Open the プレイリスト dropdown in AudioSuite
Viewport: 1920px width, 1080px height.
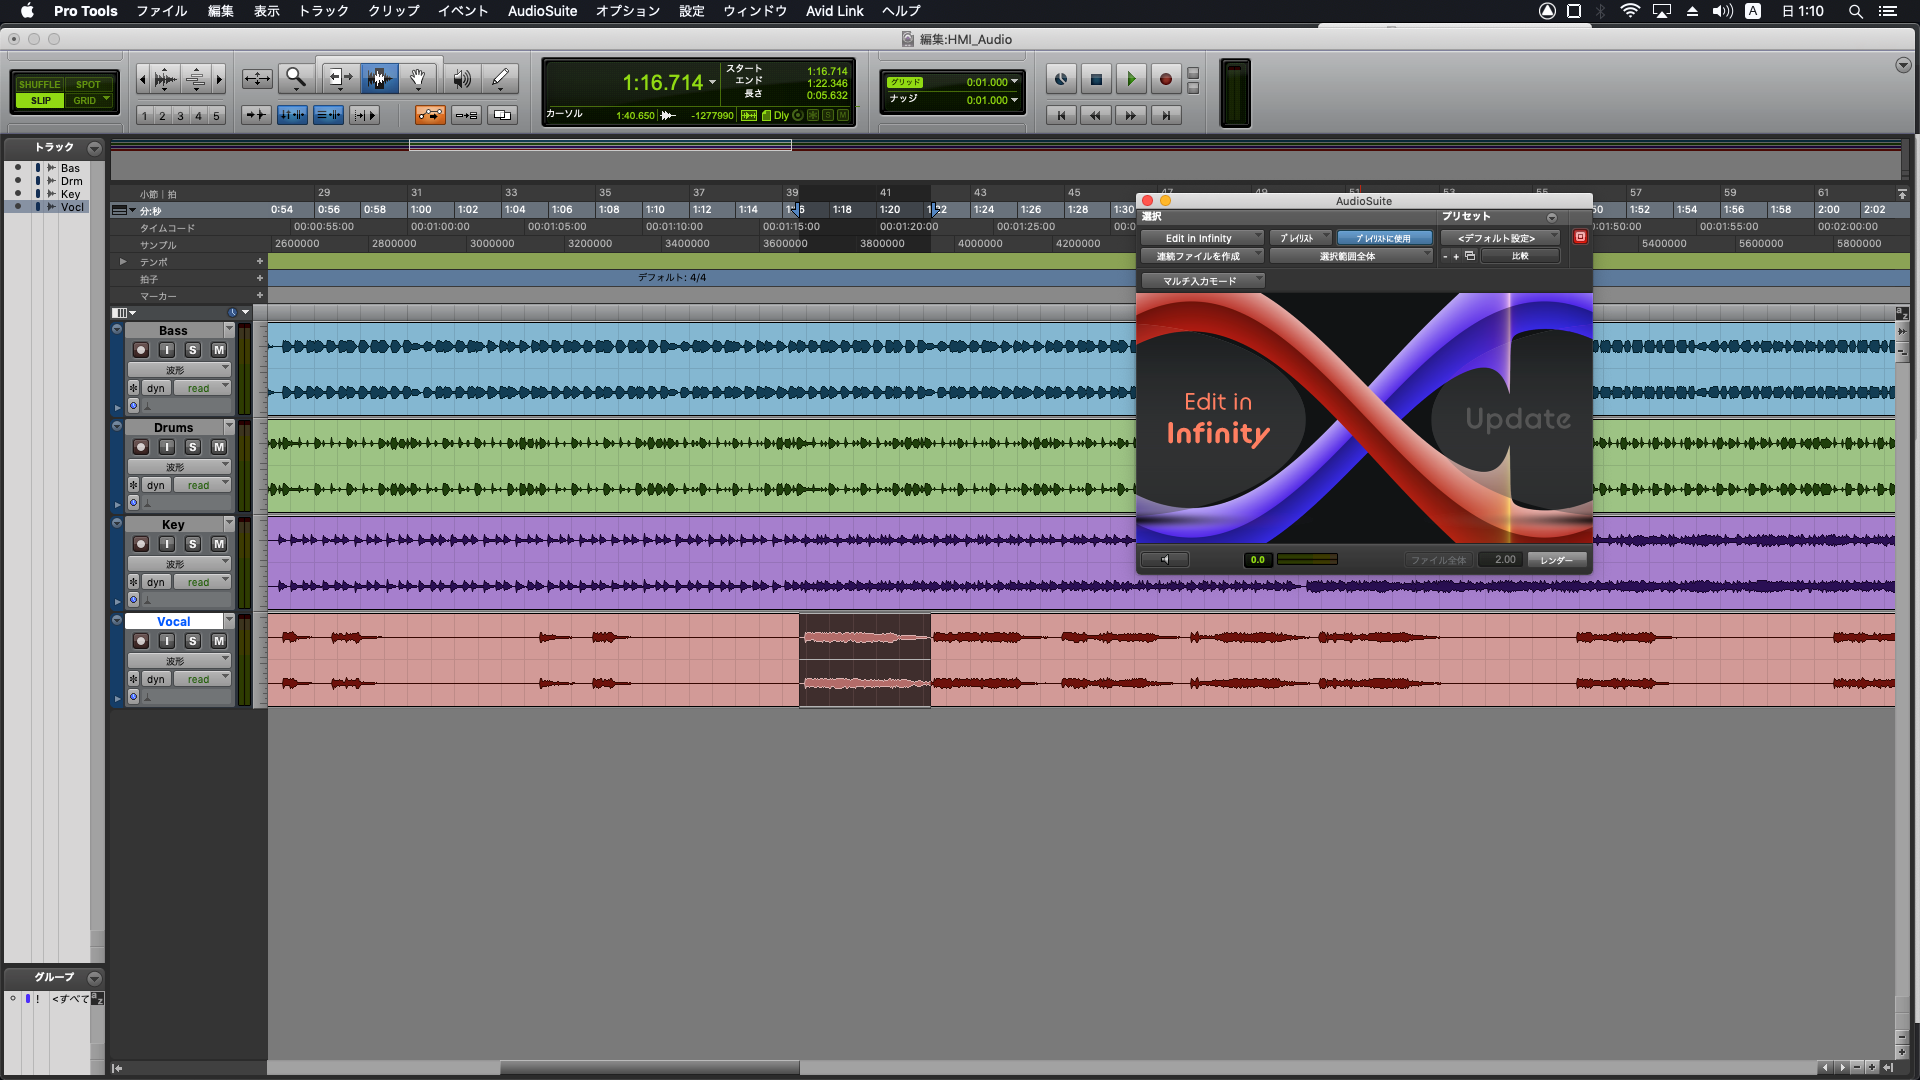coord(1300,238)
